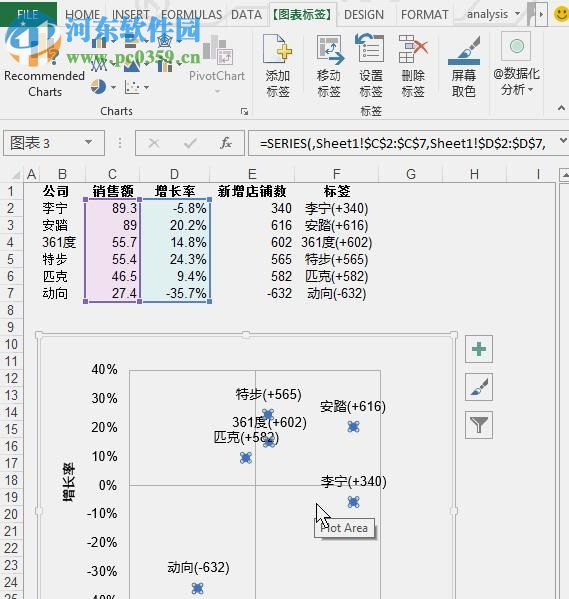Screen dimensions: 569x599
Task: Open the FILE tab
Action: (28, 15)
